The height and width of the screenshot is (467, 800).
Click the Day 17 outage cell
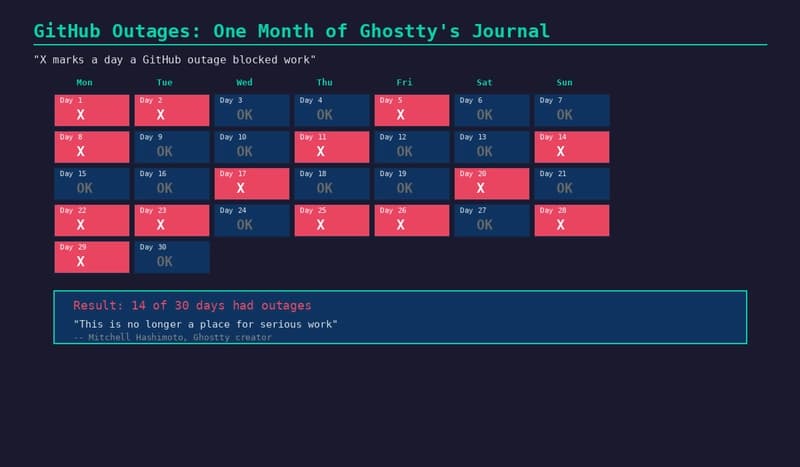[x=252, y=184]
